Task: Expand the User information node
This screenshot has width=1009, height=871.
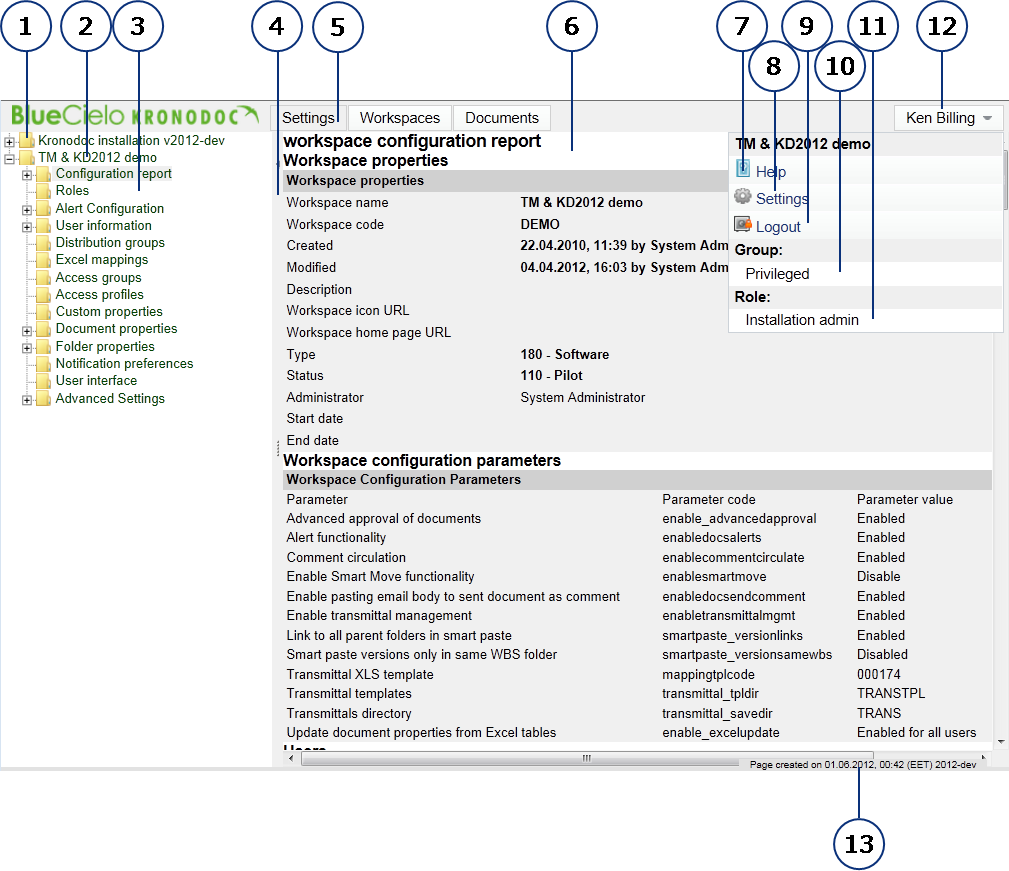Action: click(x=27, y=226)
